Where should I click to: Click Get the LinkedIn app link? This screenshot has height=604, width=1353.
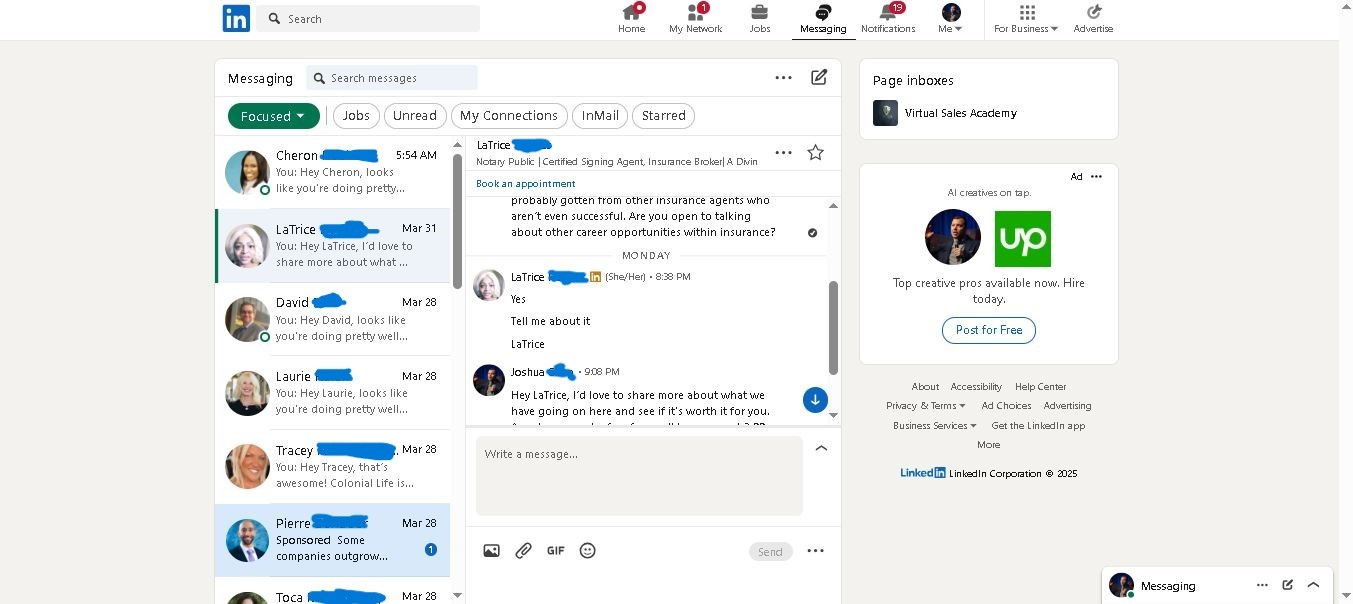click(1038, 426)
